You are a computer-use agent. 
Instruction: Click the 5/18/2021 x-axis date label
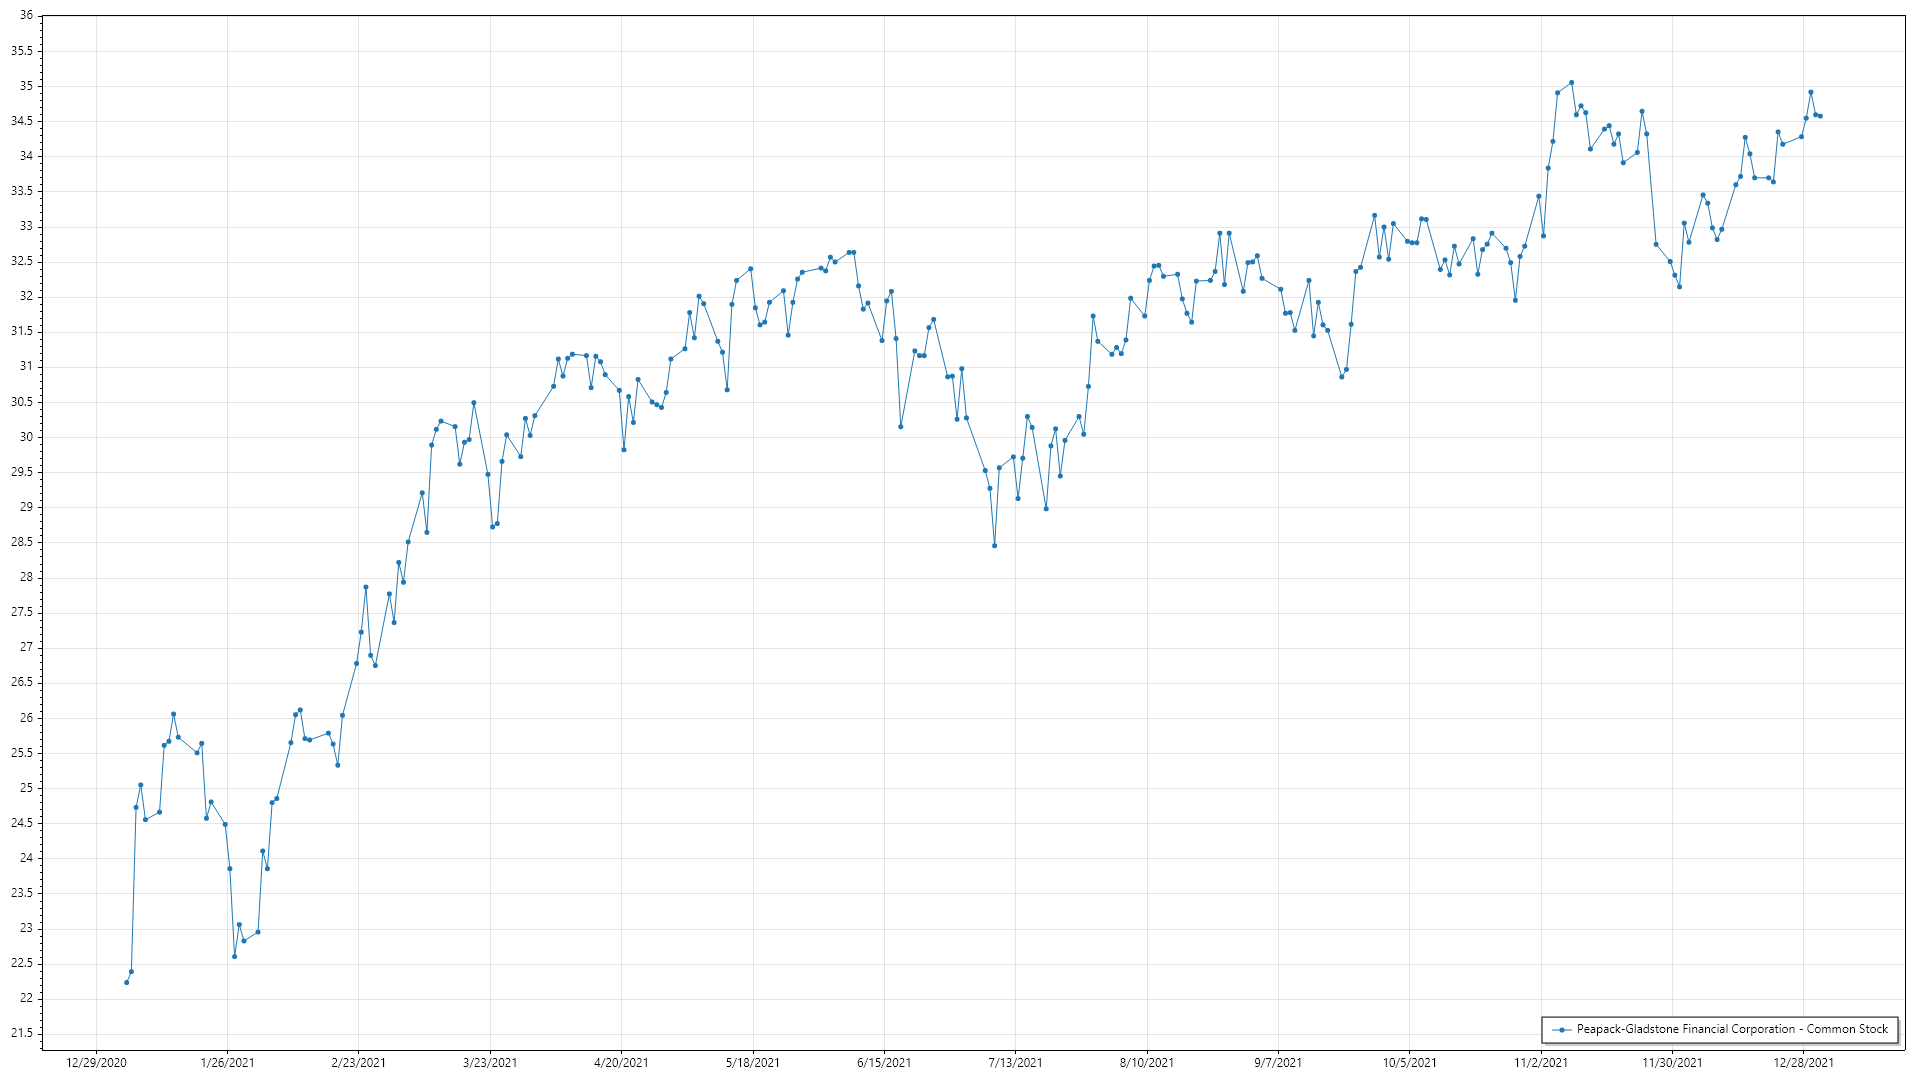pos(752,1062)
